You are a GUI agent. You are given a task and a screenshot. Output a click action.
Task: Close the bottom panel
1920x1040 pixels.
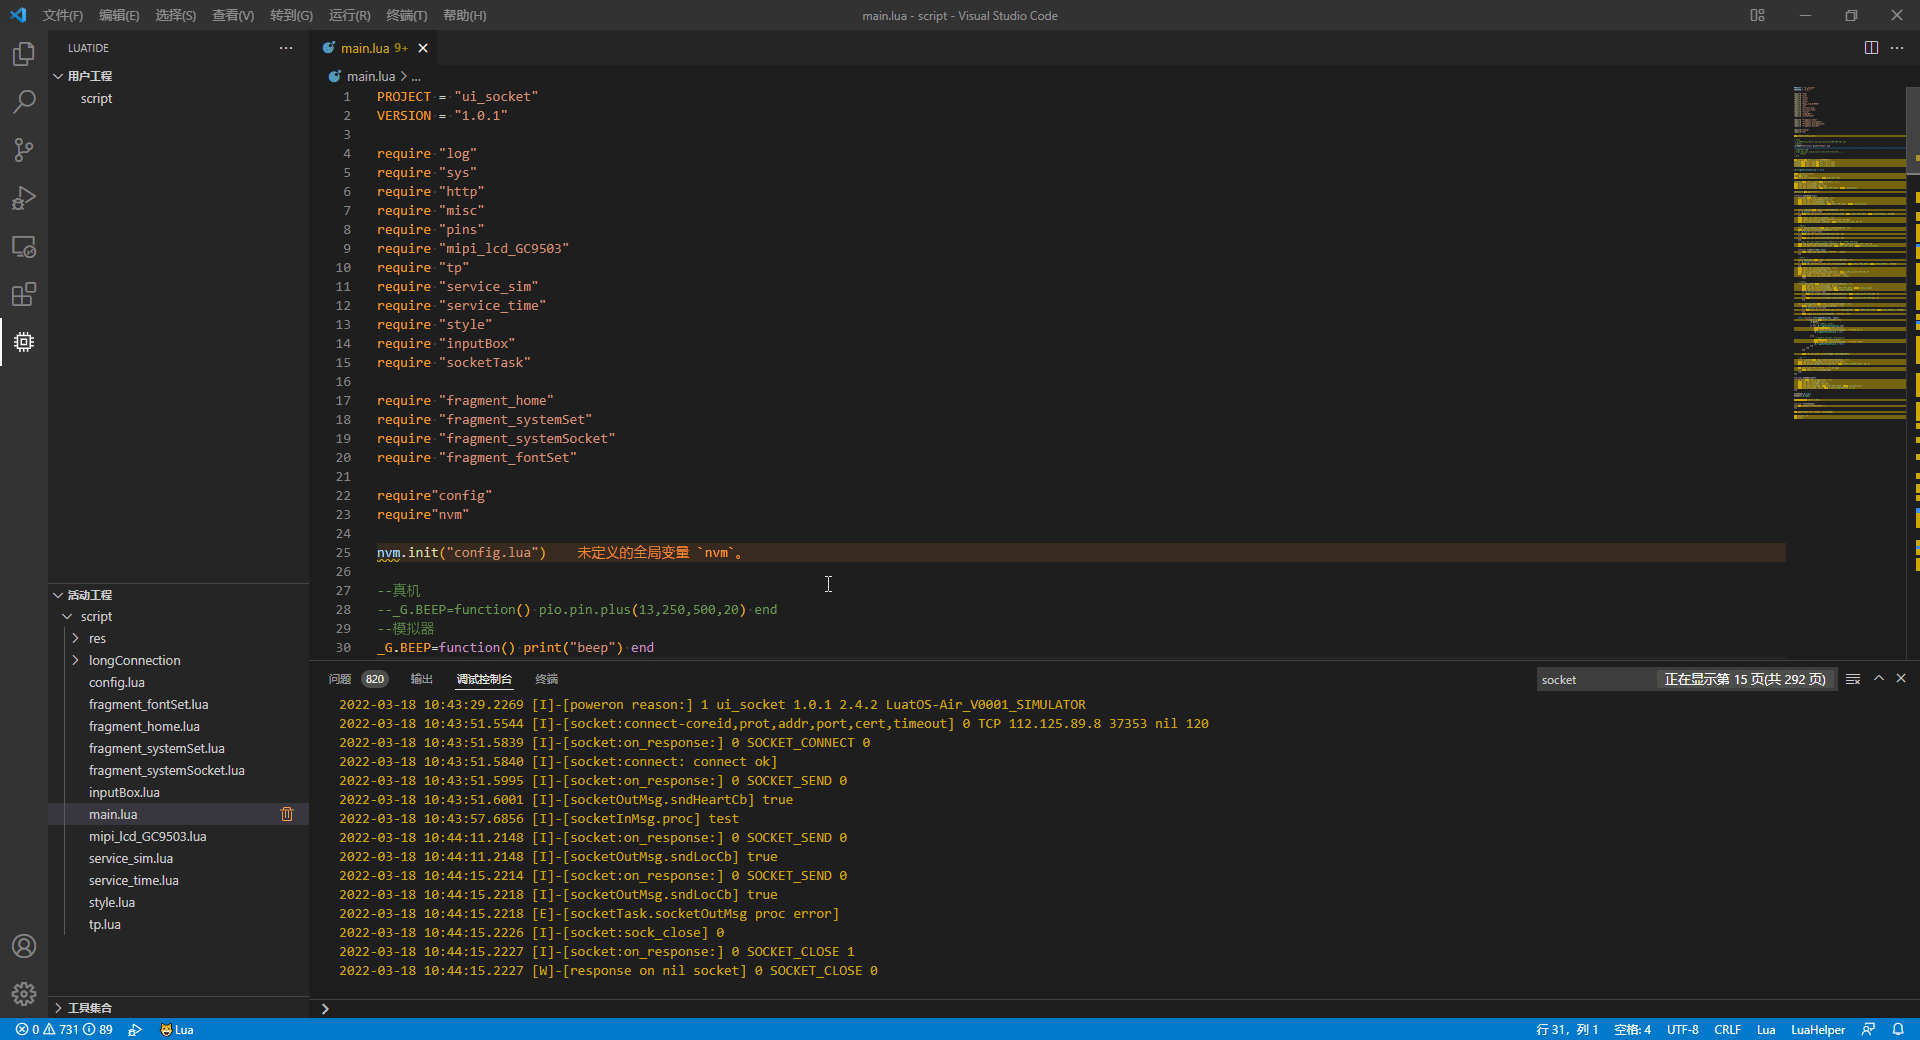pyautogui.click(x=1901, y=678)
